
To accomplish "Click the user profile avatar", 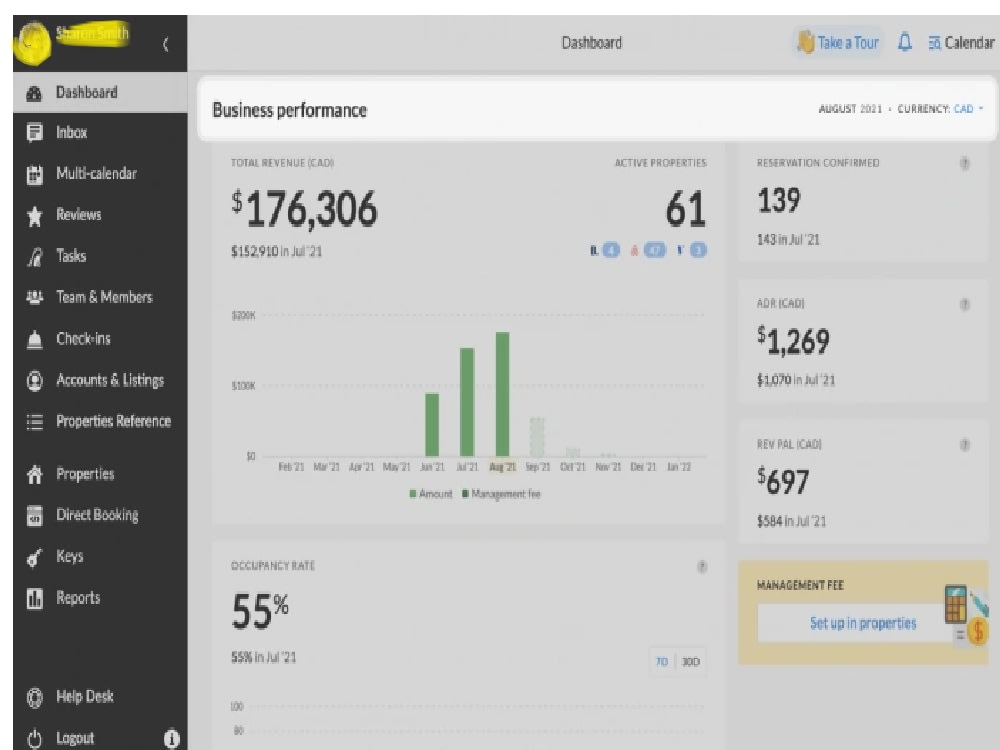I will pos(33,42).
